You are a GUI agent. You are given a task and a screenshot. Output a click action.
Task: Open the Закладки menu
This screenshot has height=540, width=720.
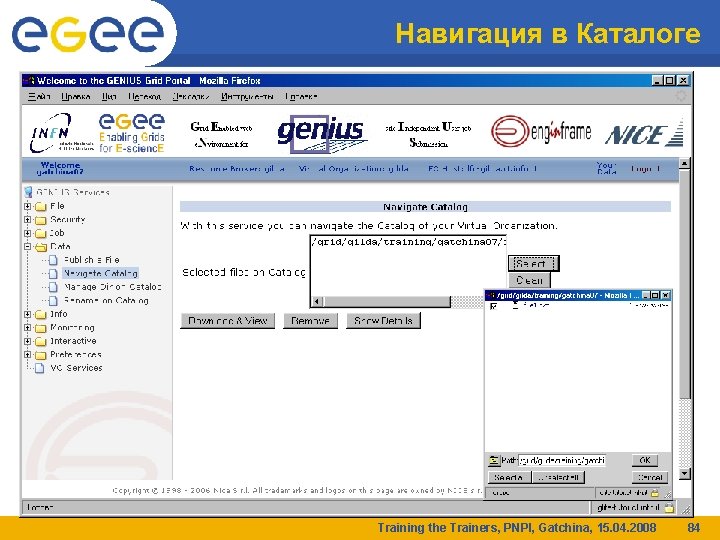click(191, 96)
